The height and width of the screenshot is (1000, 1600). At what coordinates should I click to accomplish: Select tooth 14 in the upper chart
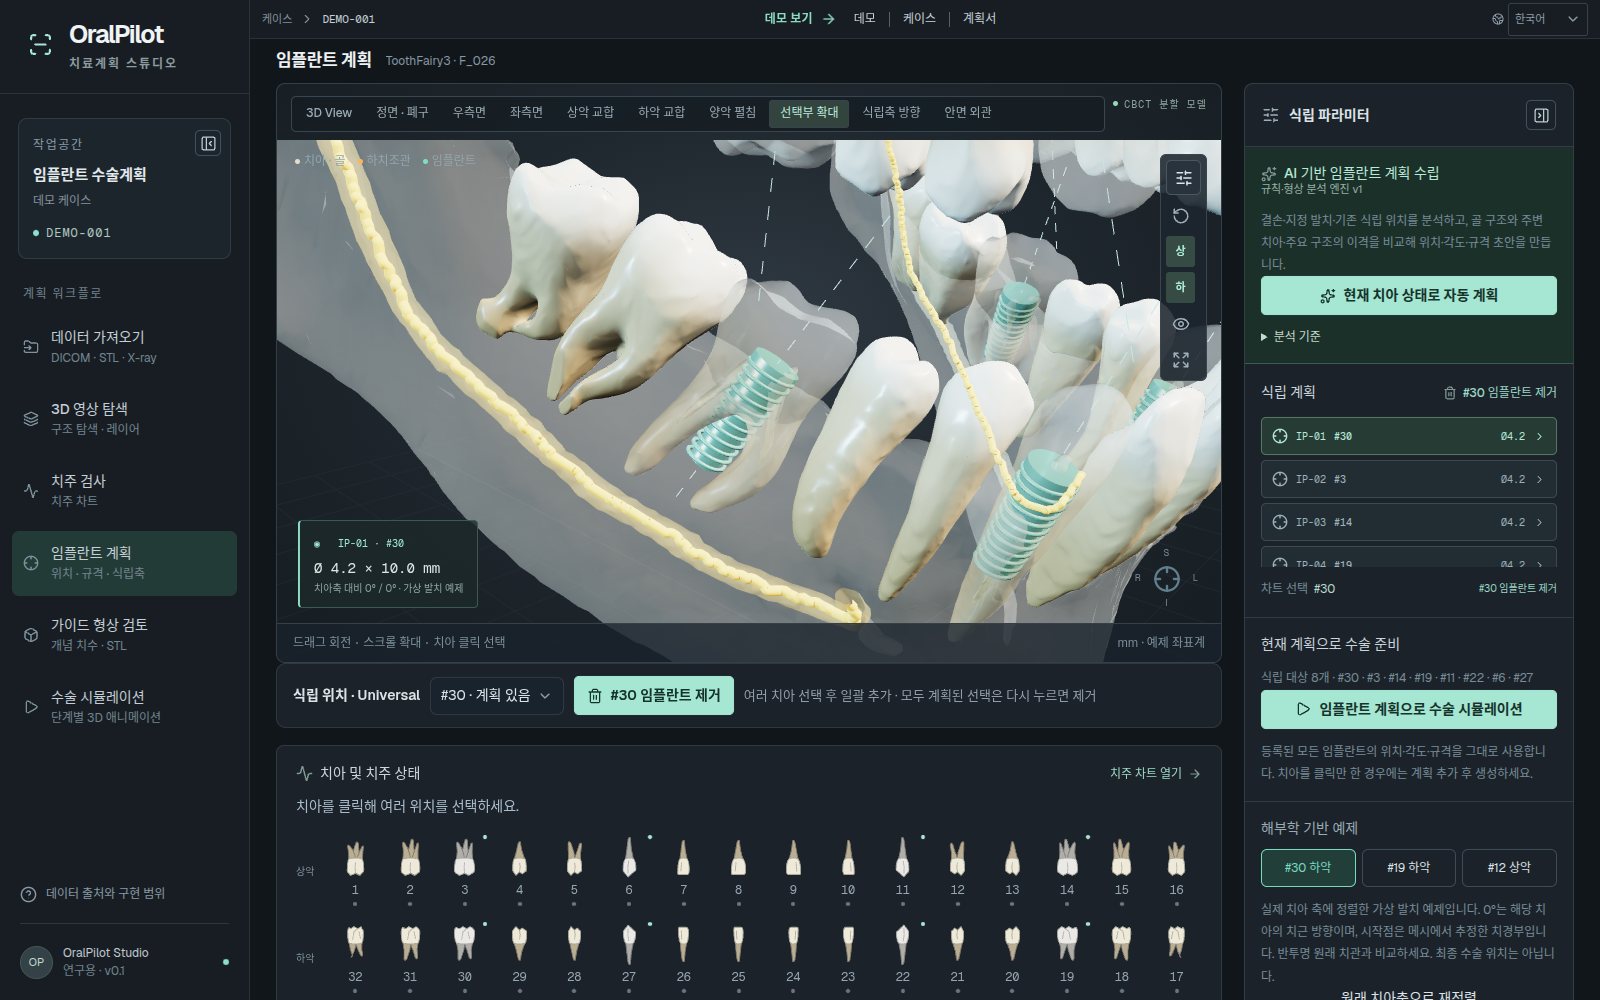pyautogui.click(x=1067, y=867)
